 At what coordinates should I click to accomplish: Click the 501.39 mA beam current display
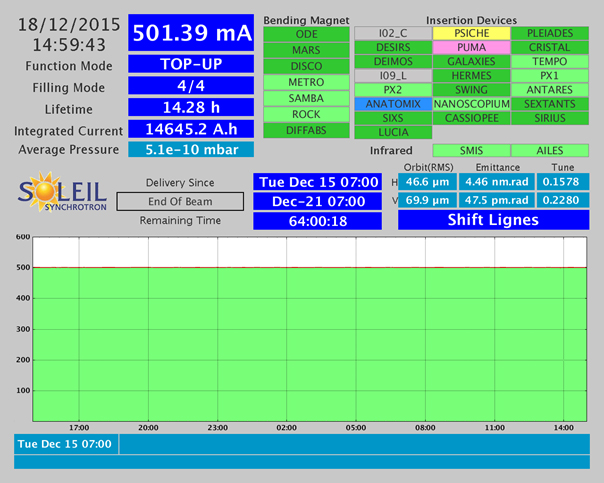191,33
